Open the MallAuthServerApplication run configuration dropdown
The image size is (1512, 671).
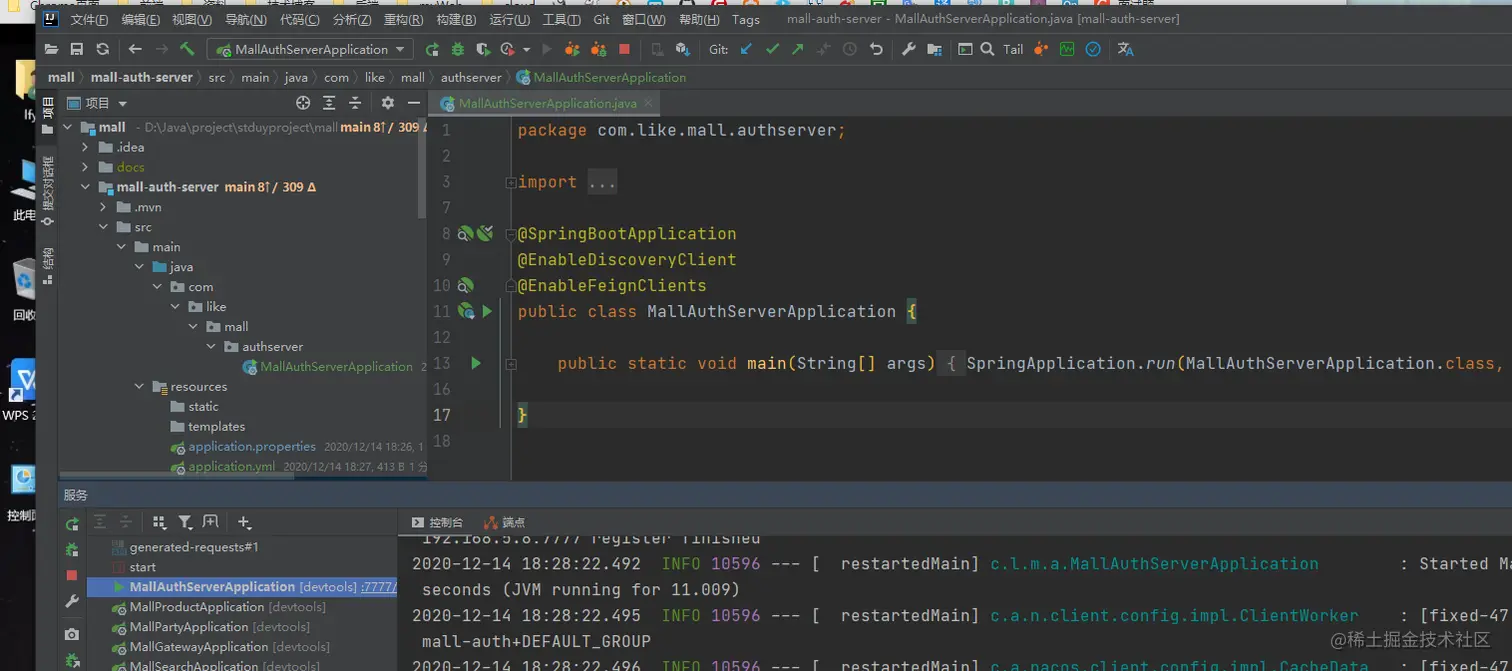tap(310, 49)
